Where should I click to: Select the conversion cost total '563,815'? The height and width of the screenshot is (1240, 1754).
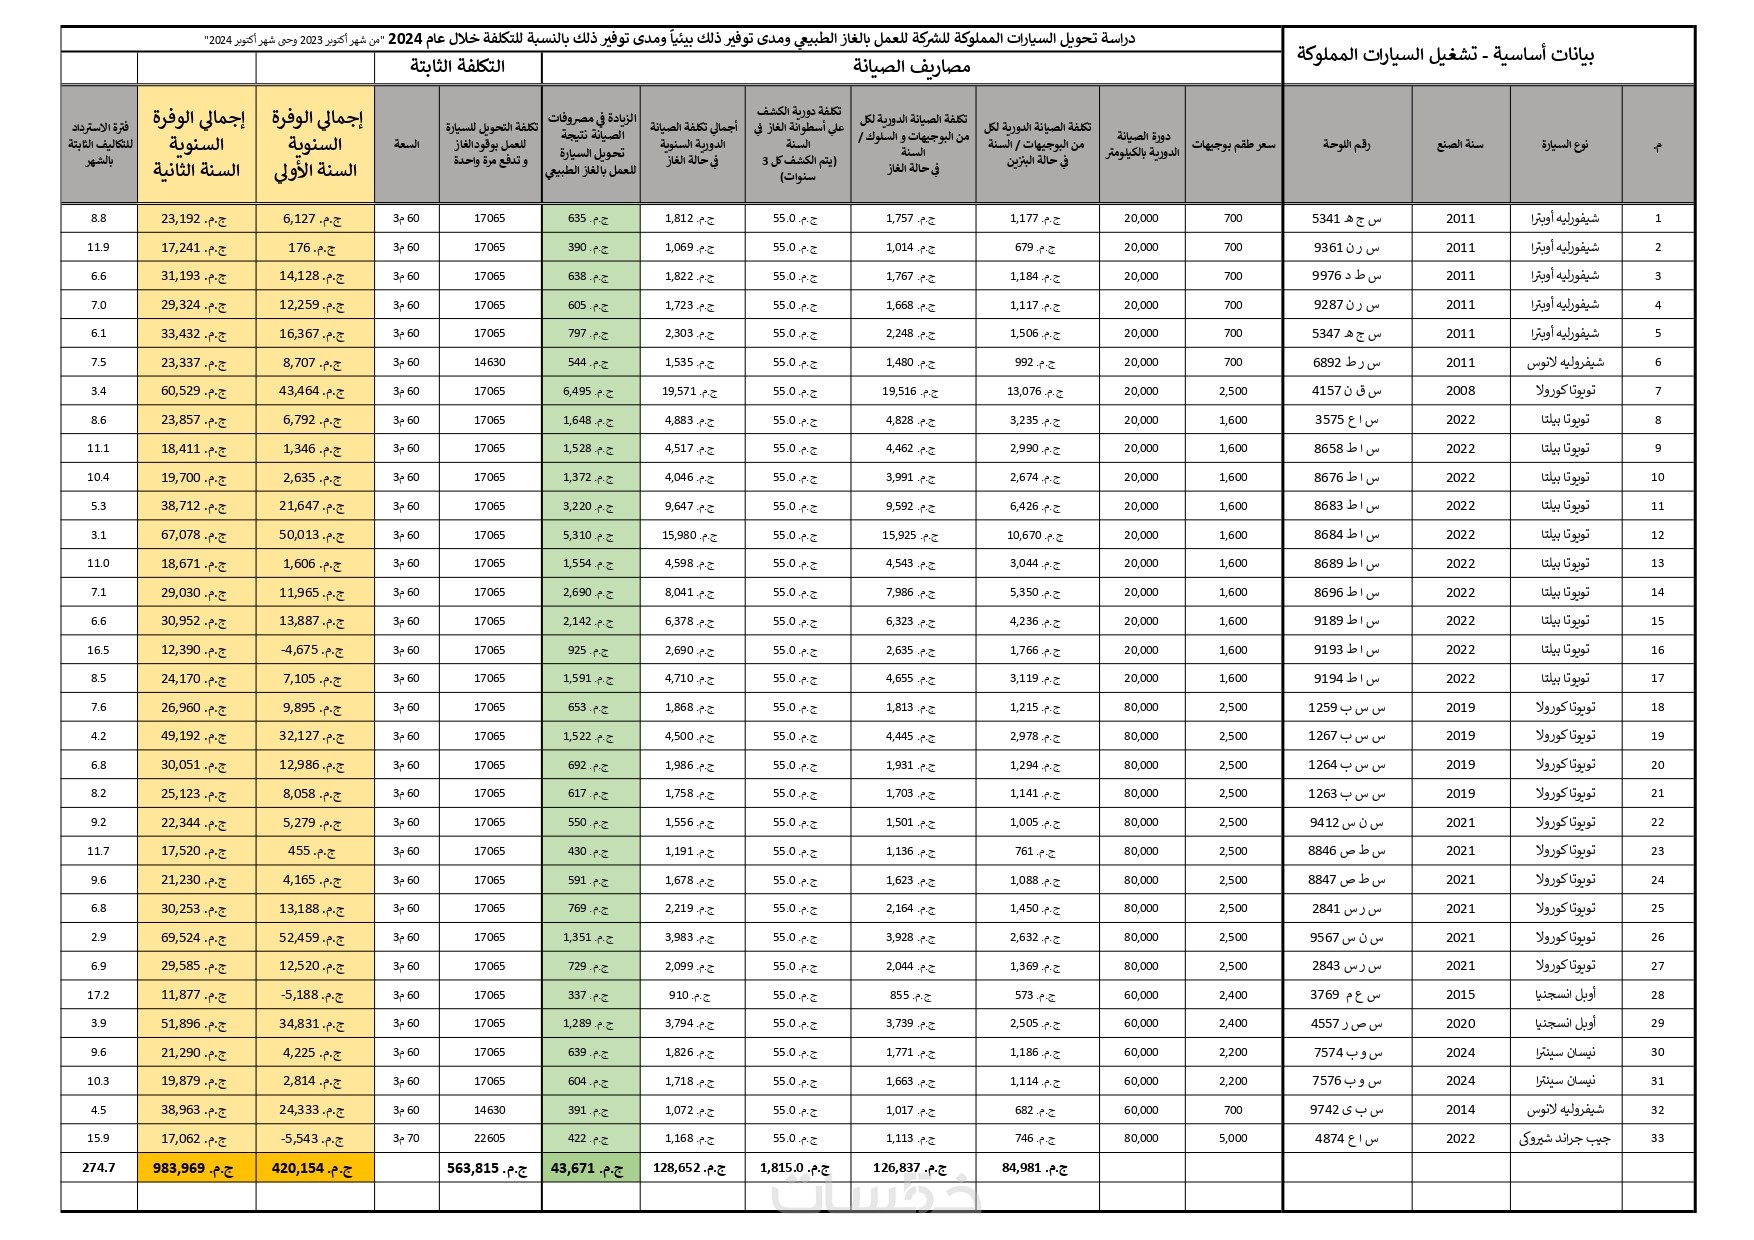pyautogui.click(x=490, y=1167)
